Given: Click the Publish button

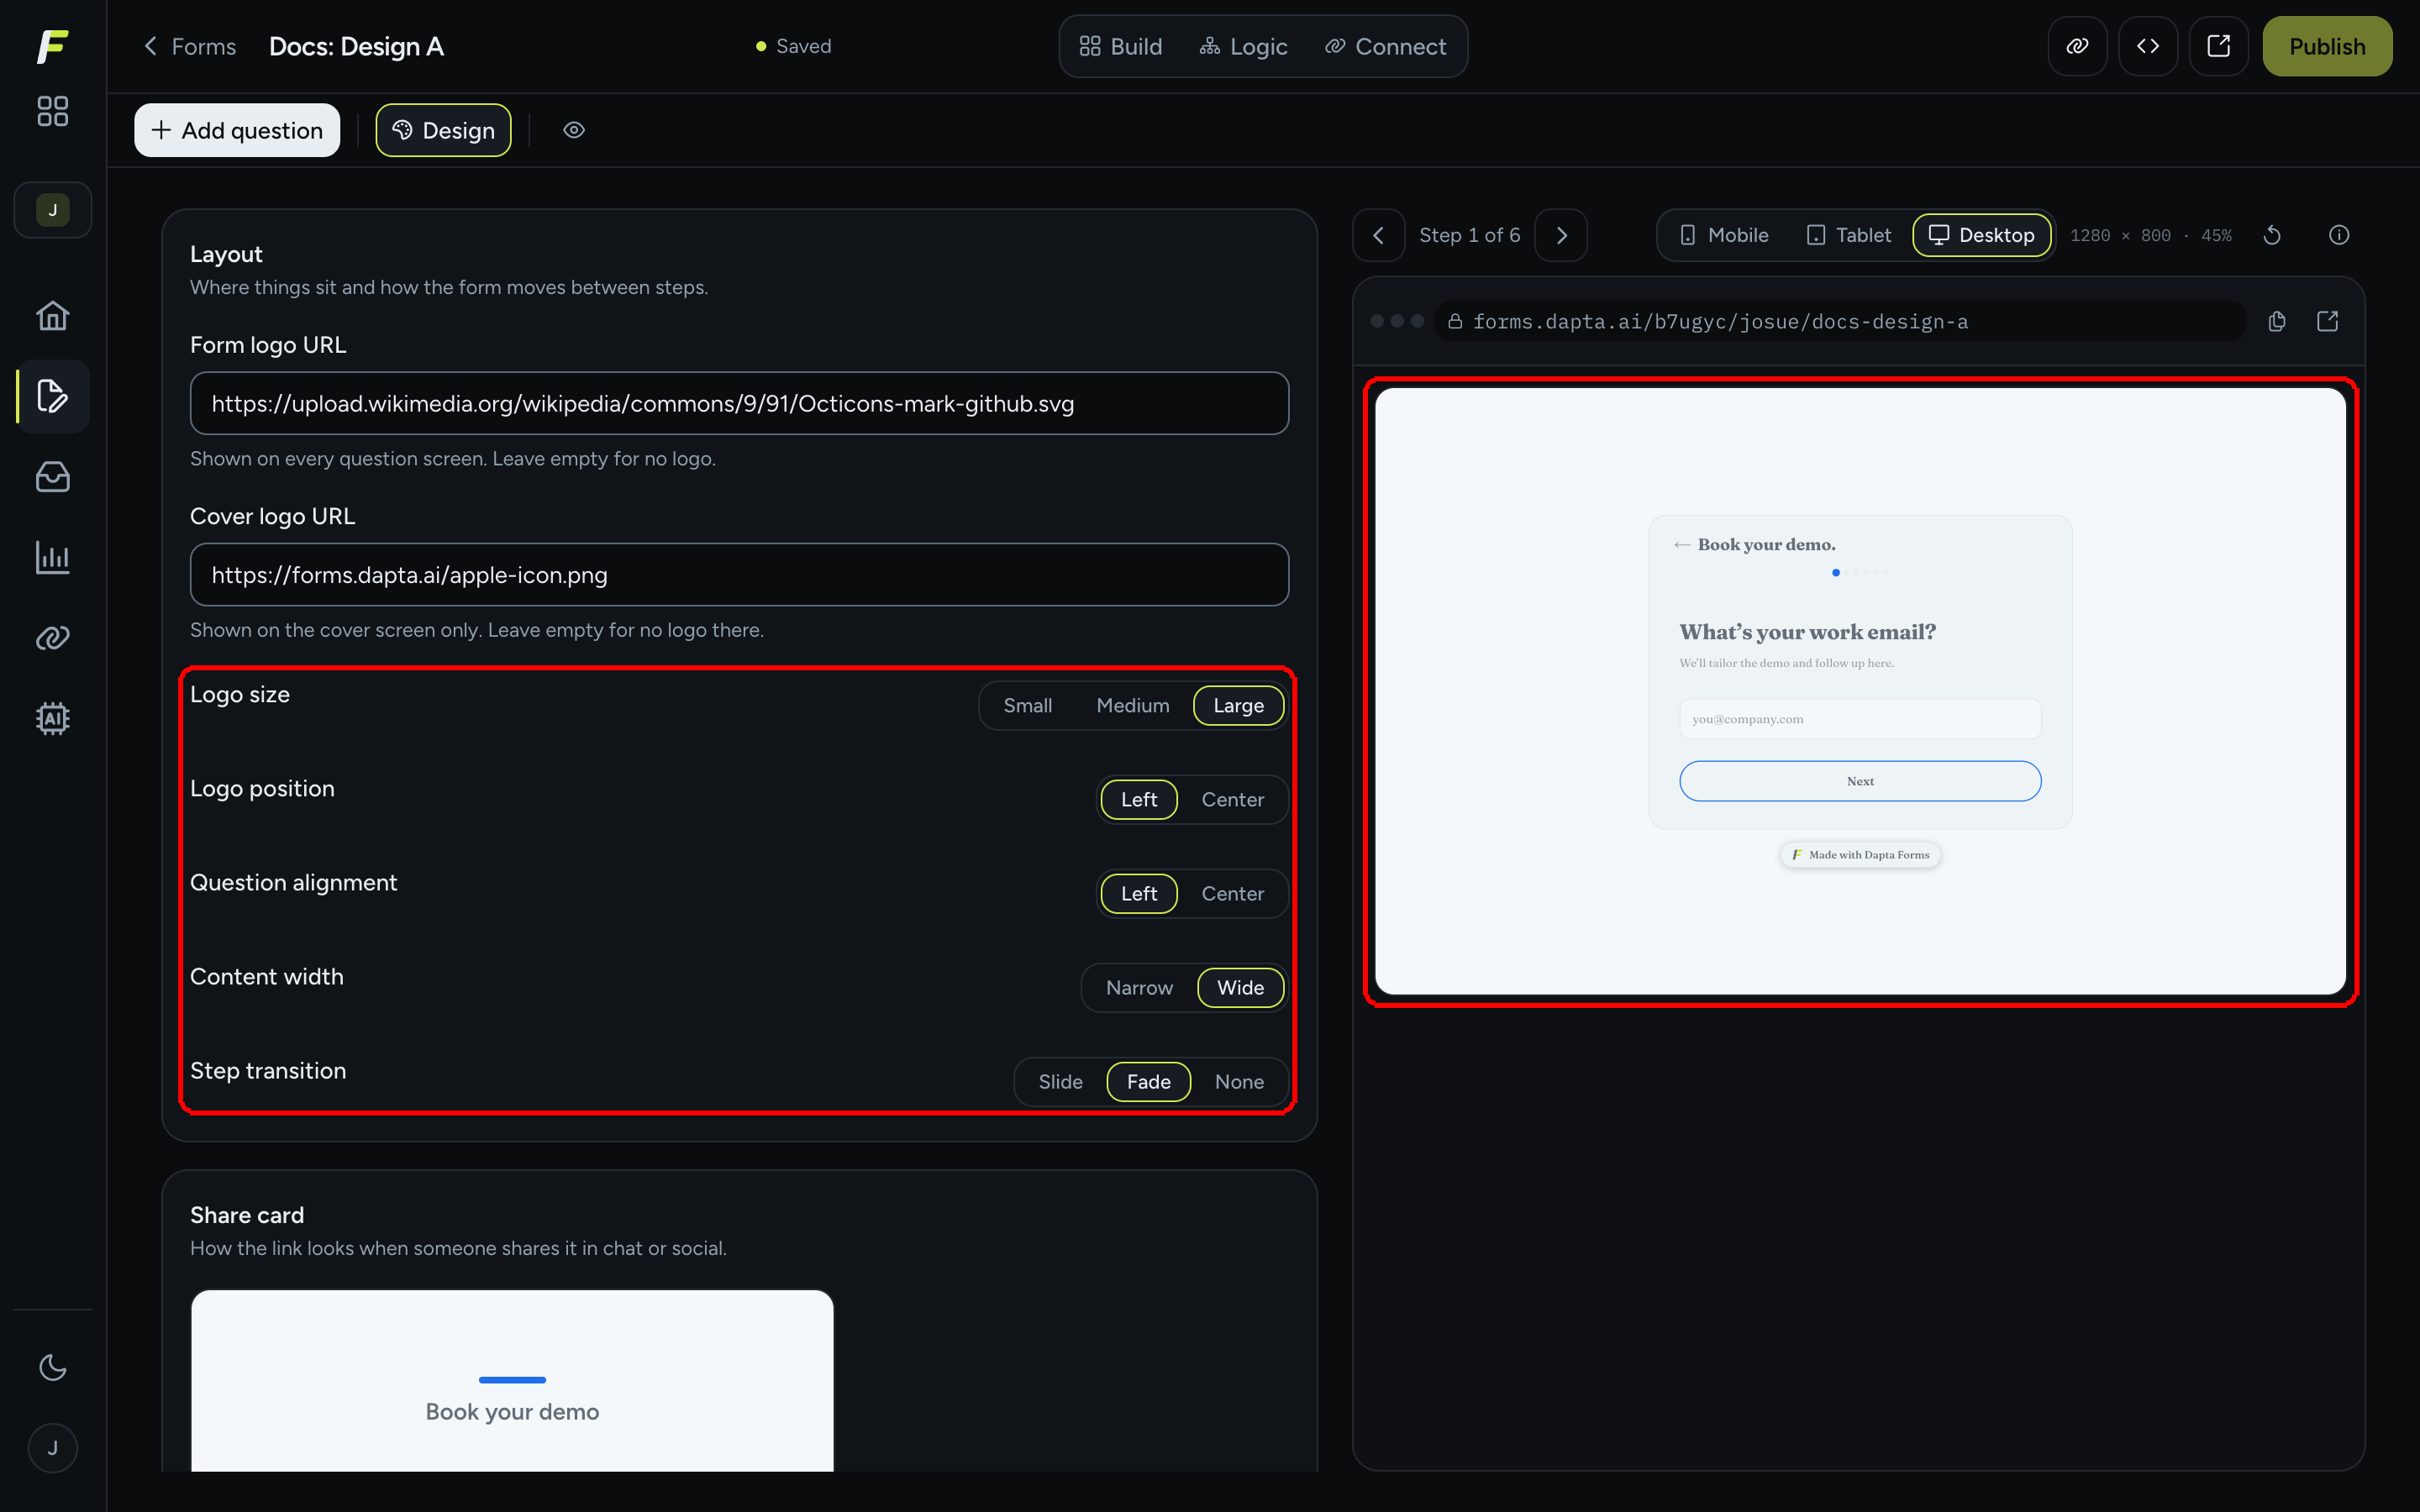Looking at the screenshot, I should [x=2327, y=46].
